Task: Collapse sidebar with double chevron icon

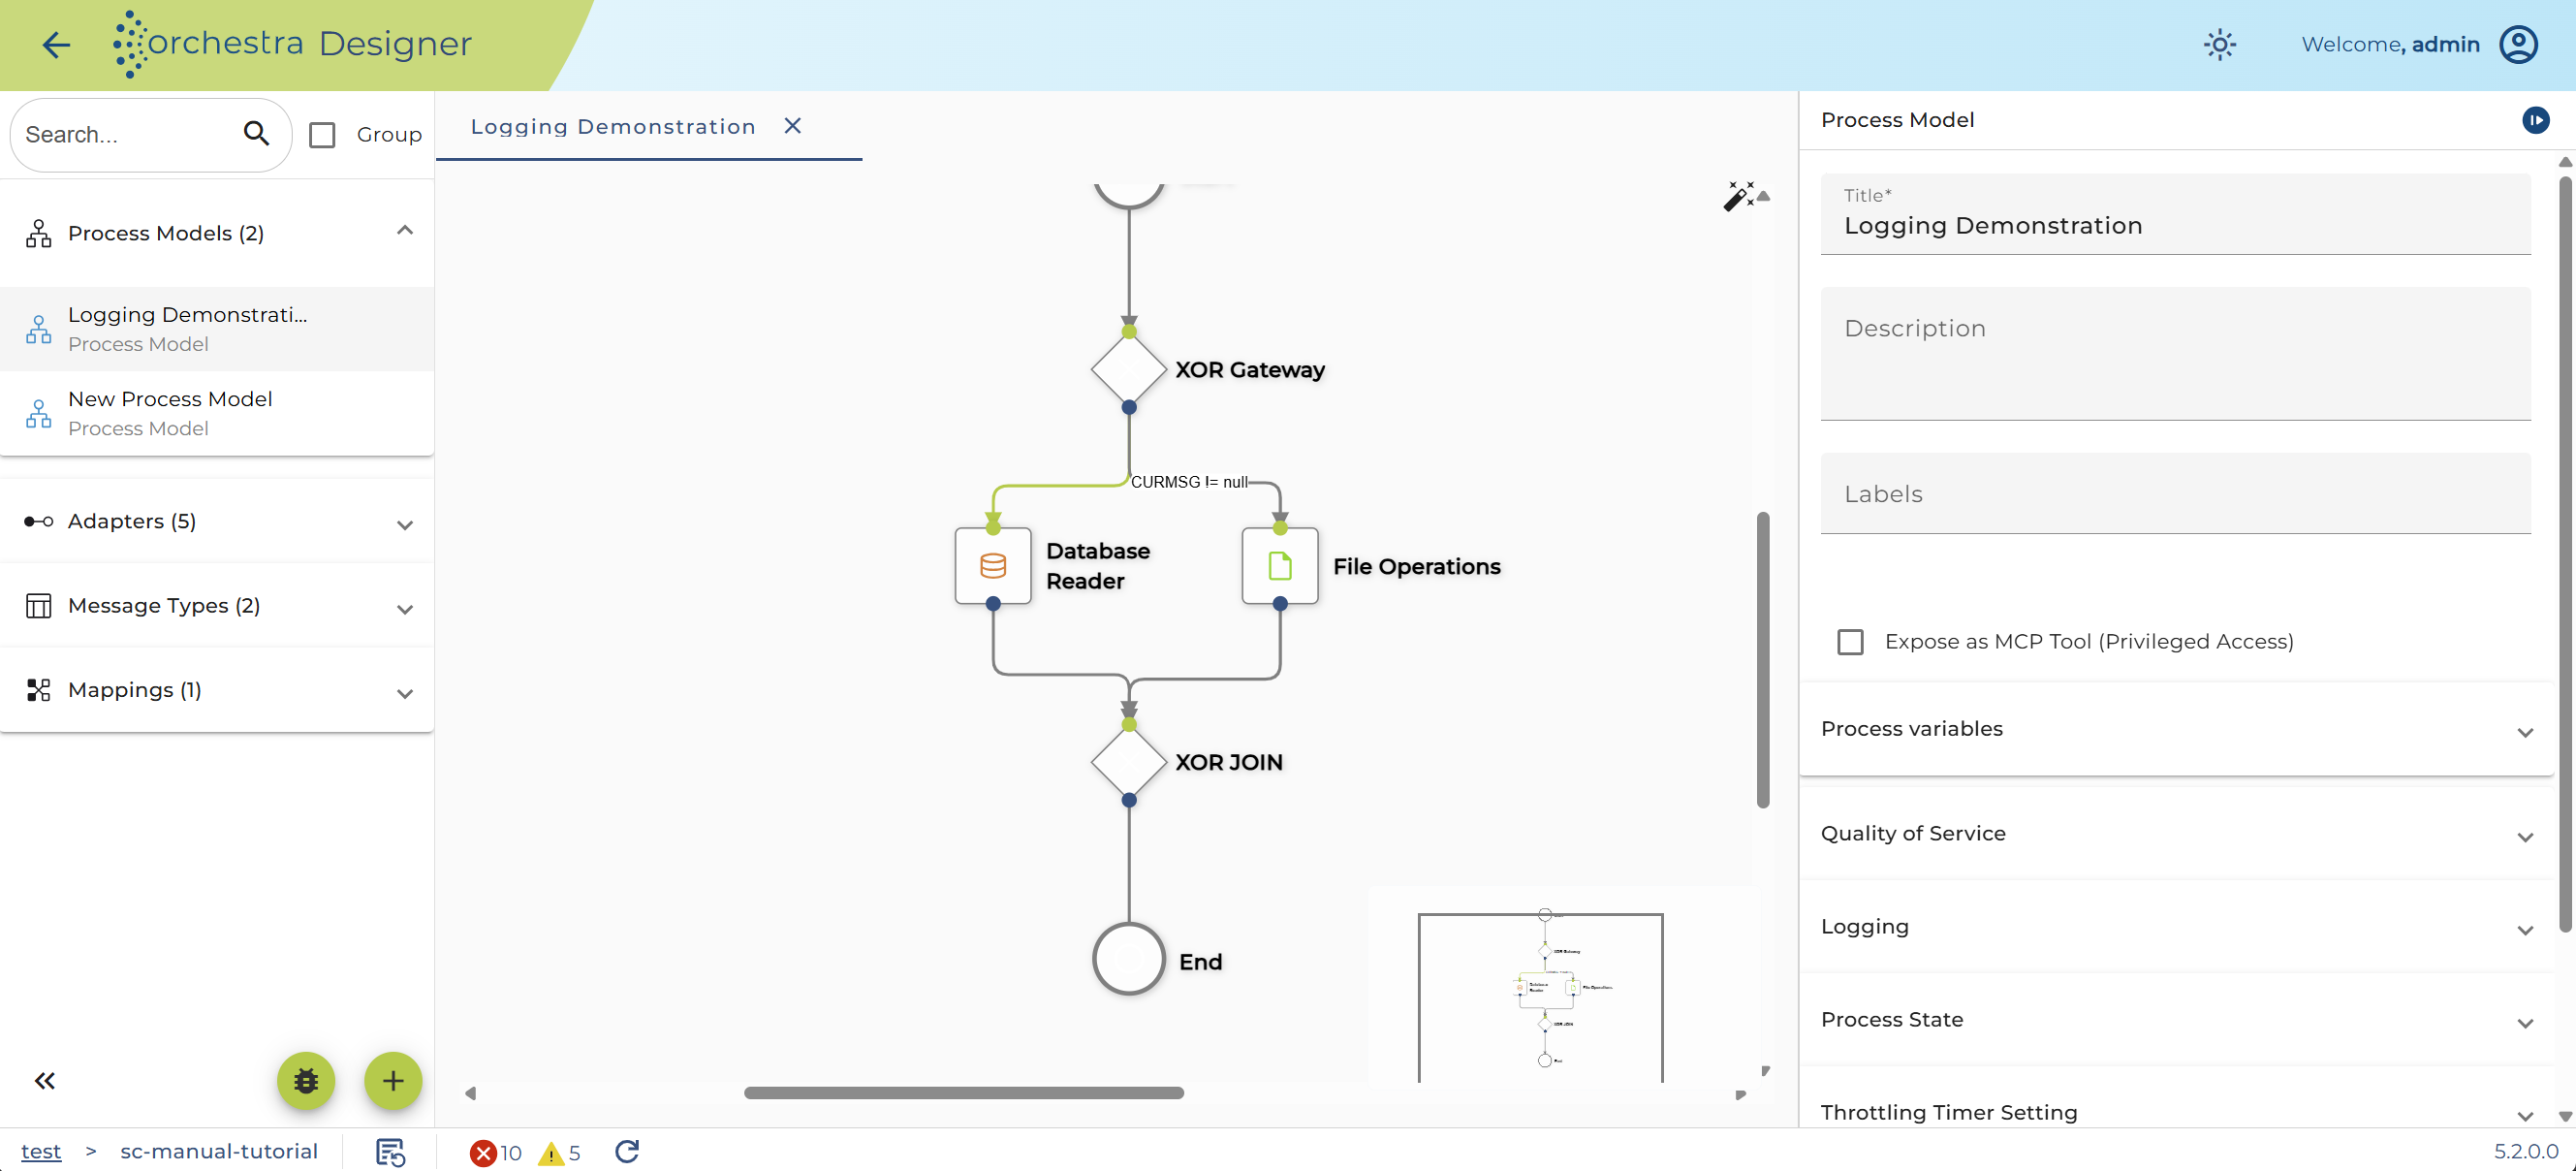Action: [45, 1080]
